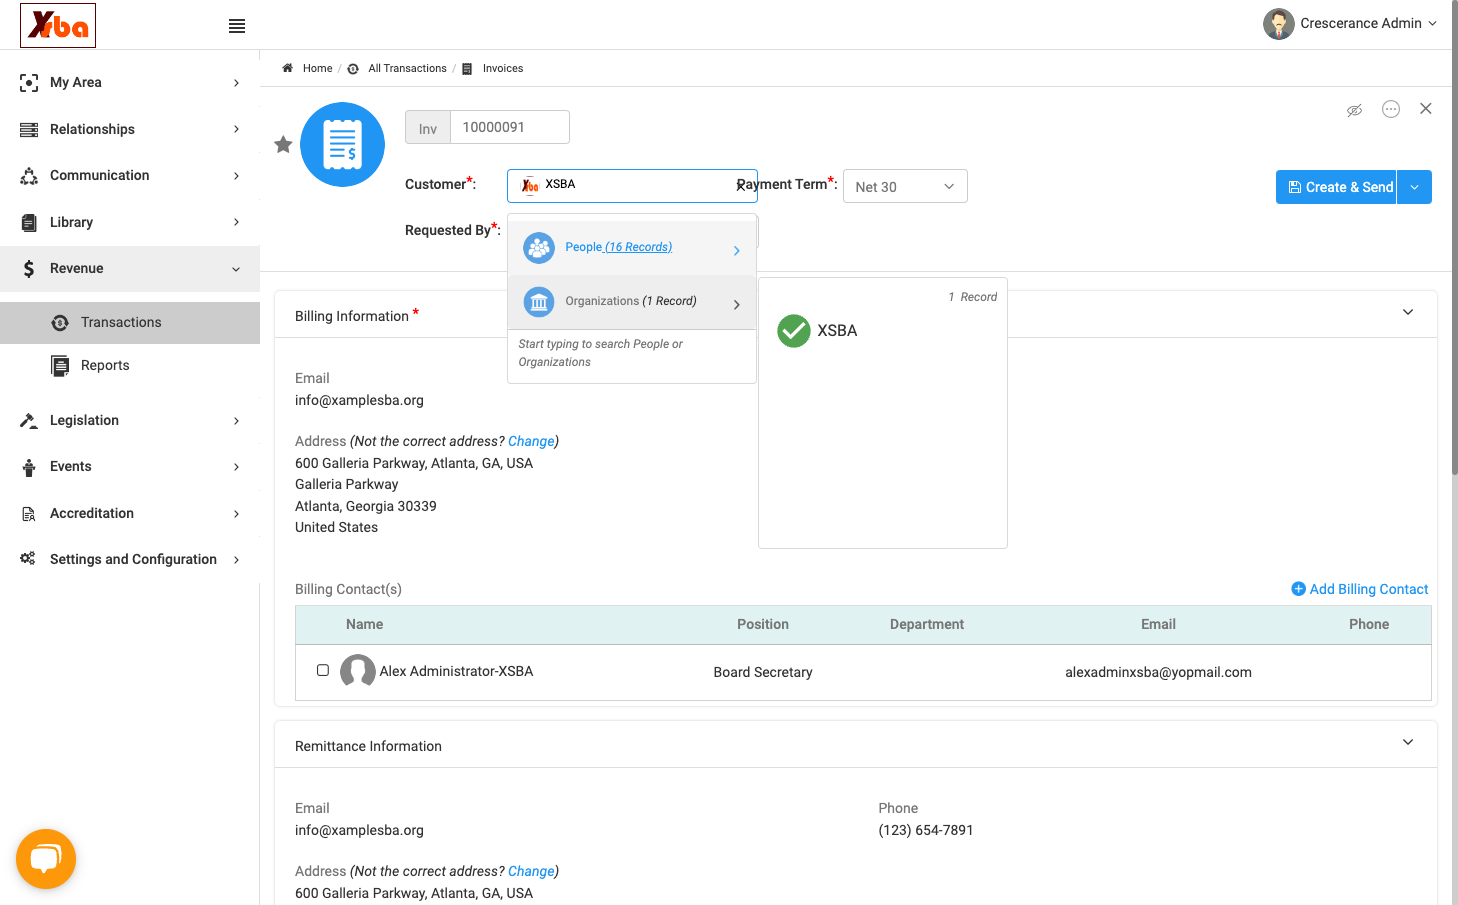Click the invoice number input field
This screenshot has width=1458, height=905.
[510, 127]
